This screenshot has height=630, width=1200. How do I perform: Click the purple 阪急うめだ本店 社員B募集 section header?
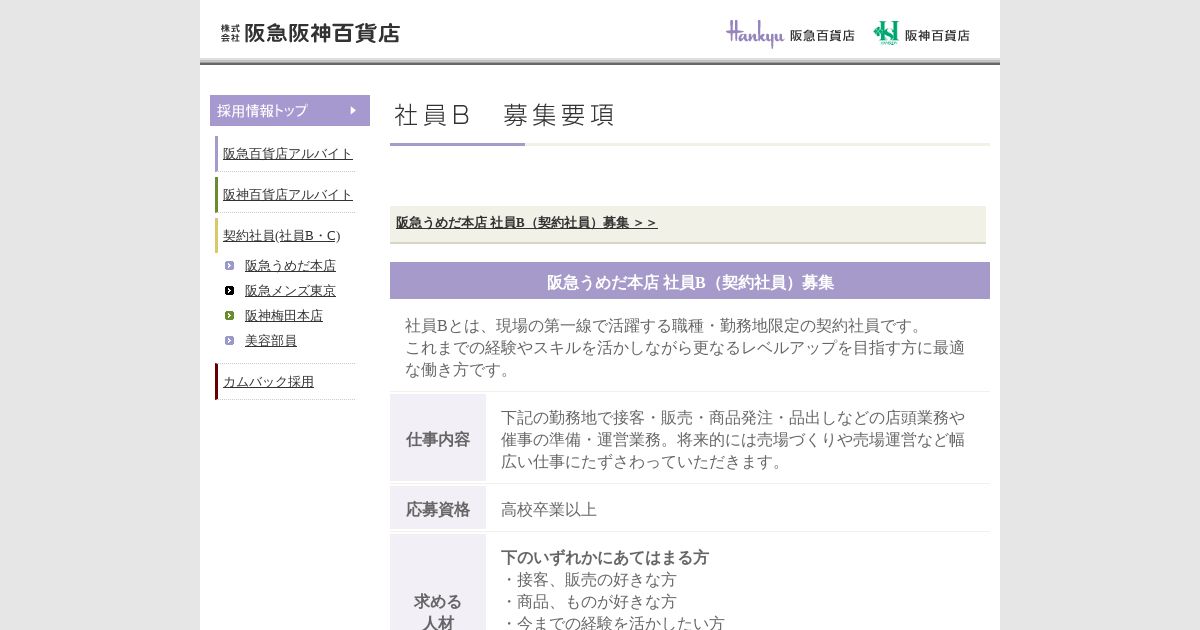[x=690, y=281]
